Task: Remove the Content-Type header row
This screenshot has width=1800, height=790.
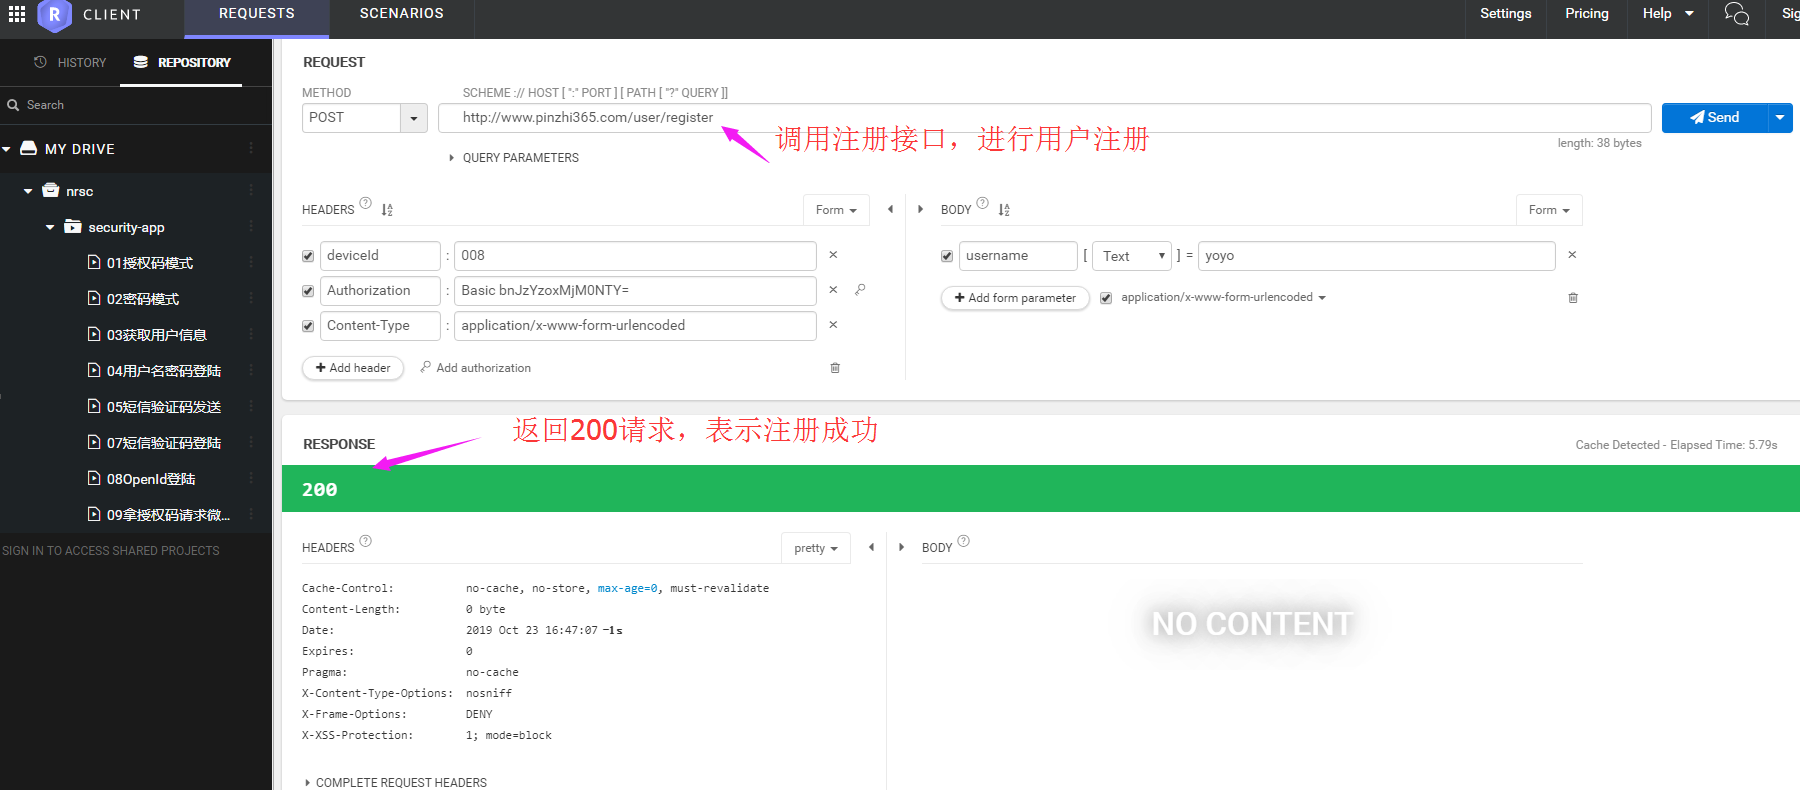Action: [833, 325]
